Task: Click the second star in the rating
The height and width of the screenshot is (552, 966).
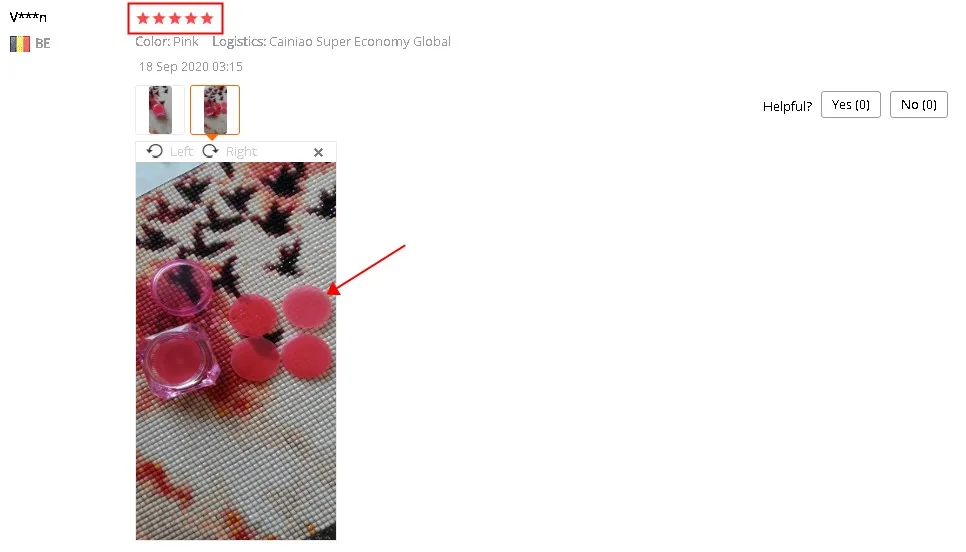Action: [x=159, y=18]
